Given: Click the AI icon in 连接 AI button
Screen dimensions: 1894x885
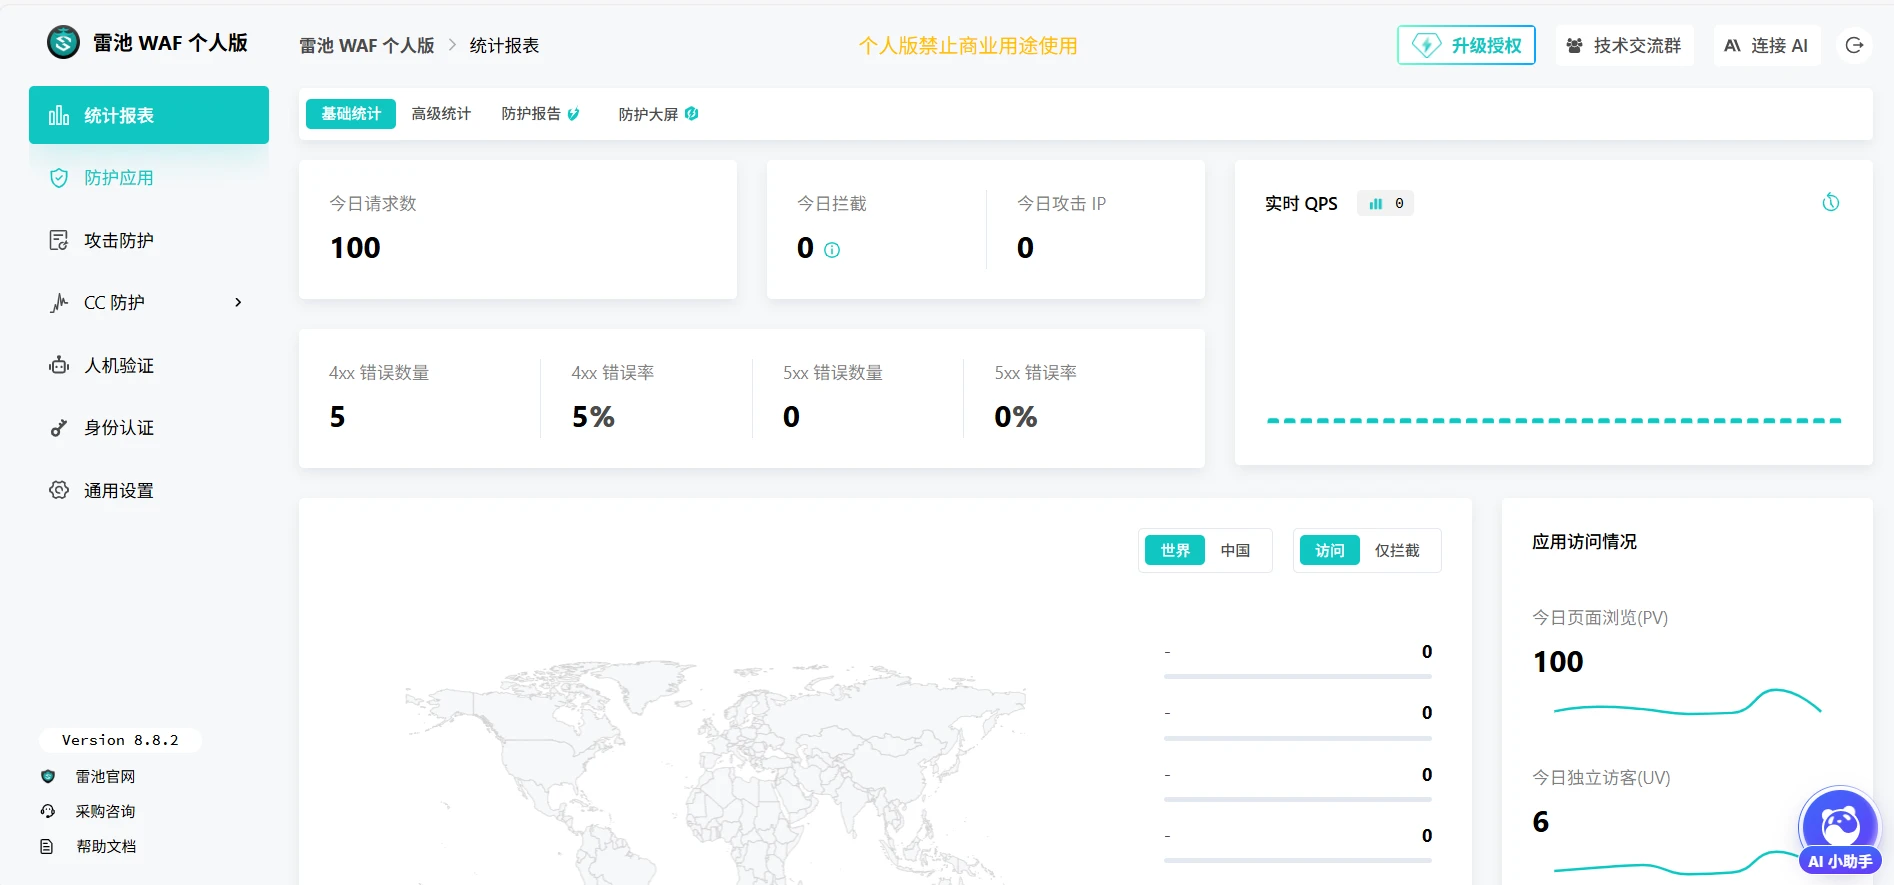Looking at the screenshot, I should click(x=1732, y=46).
